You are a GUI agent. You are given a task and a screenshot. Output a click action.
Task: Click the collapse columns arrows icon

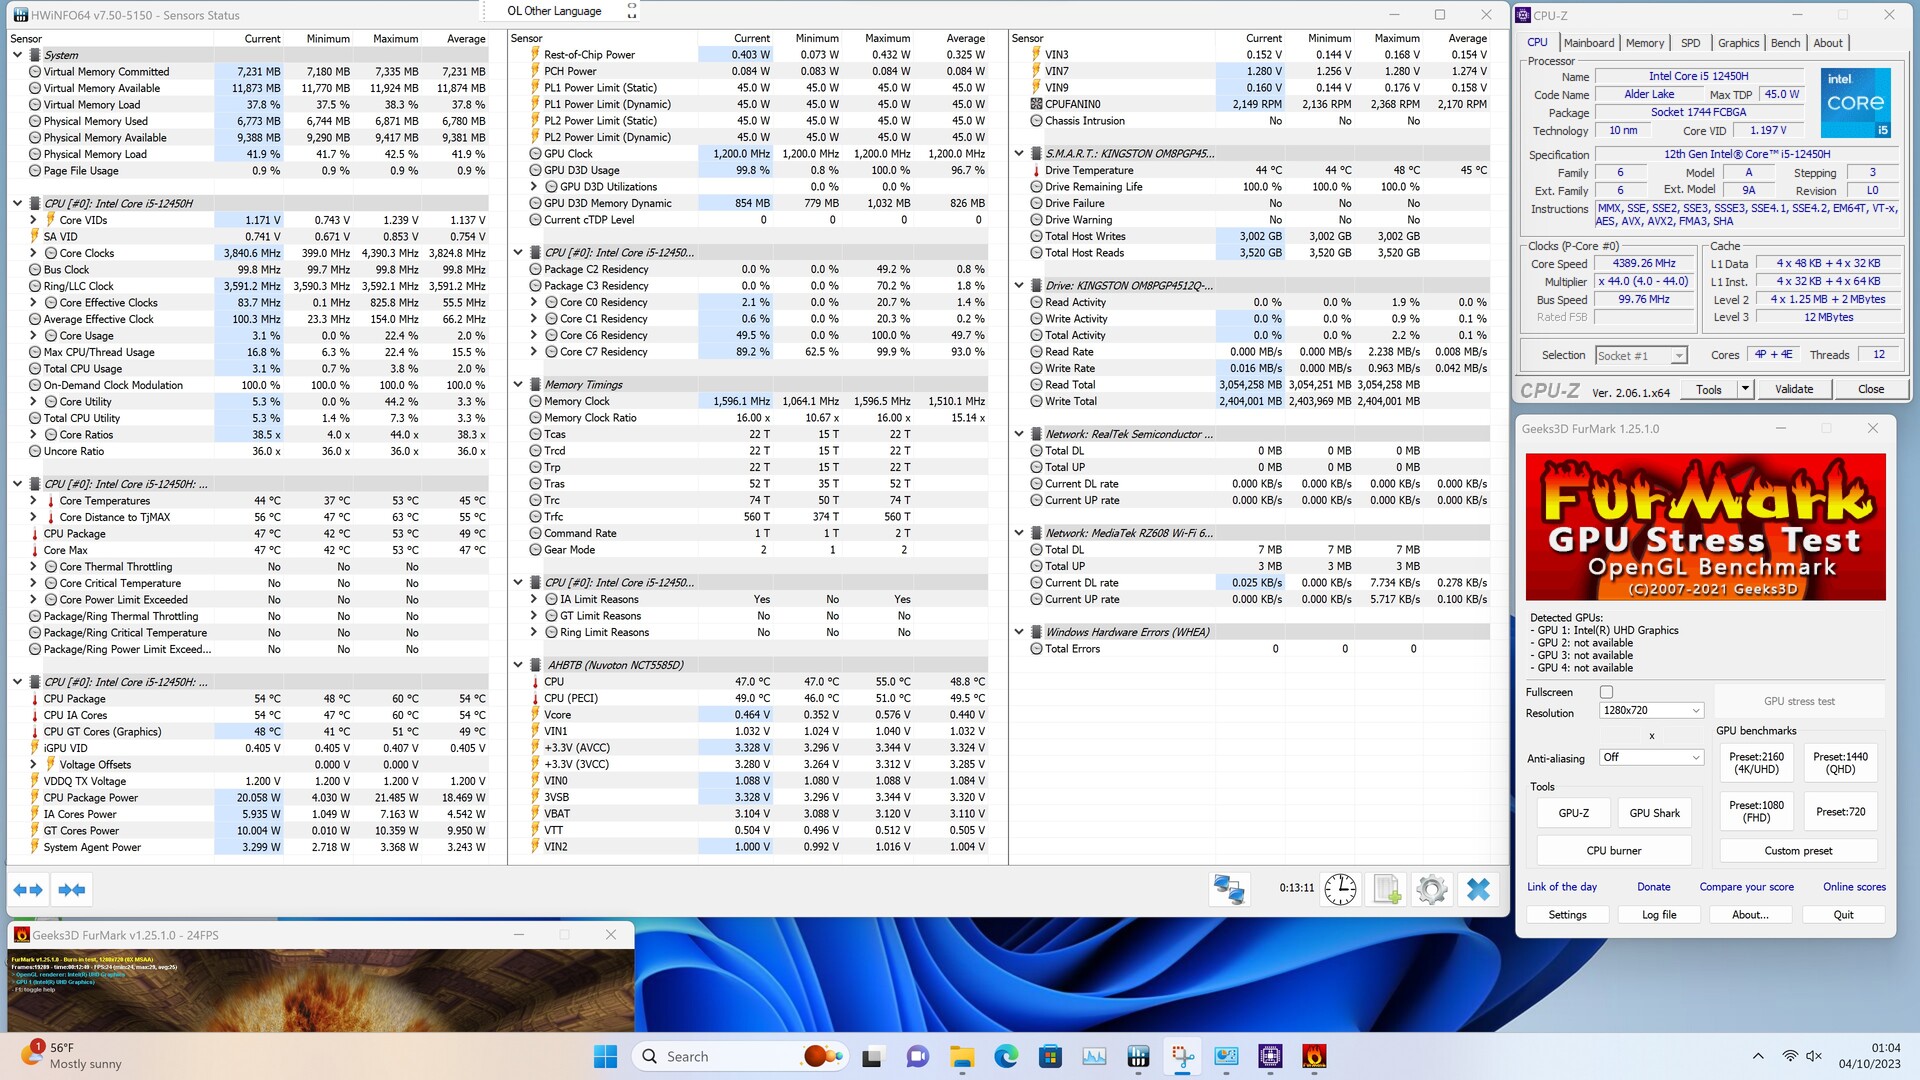click(x=72, y=889)
